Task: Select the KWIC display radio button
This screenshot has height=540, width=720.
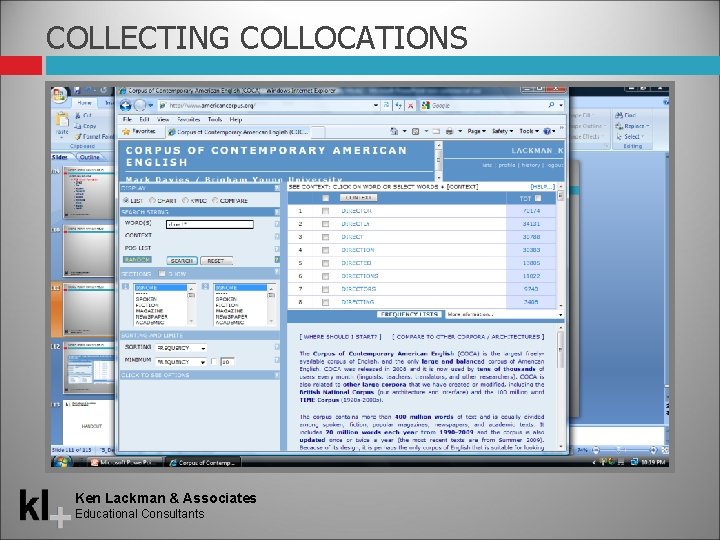Action: [185, 201]
